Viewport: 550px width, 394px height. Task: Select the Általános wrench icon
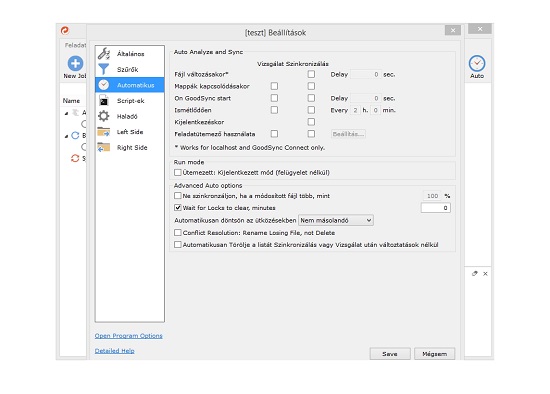[x=104, y=54]
